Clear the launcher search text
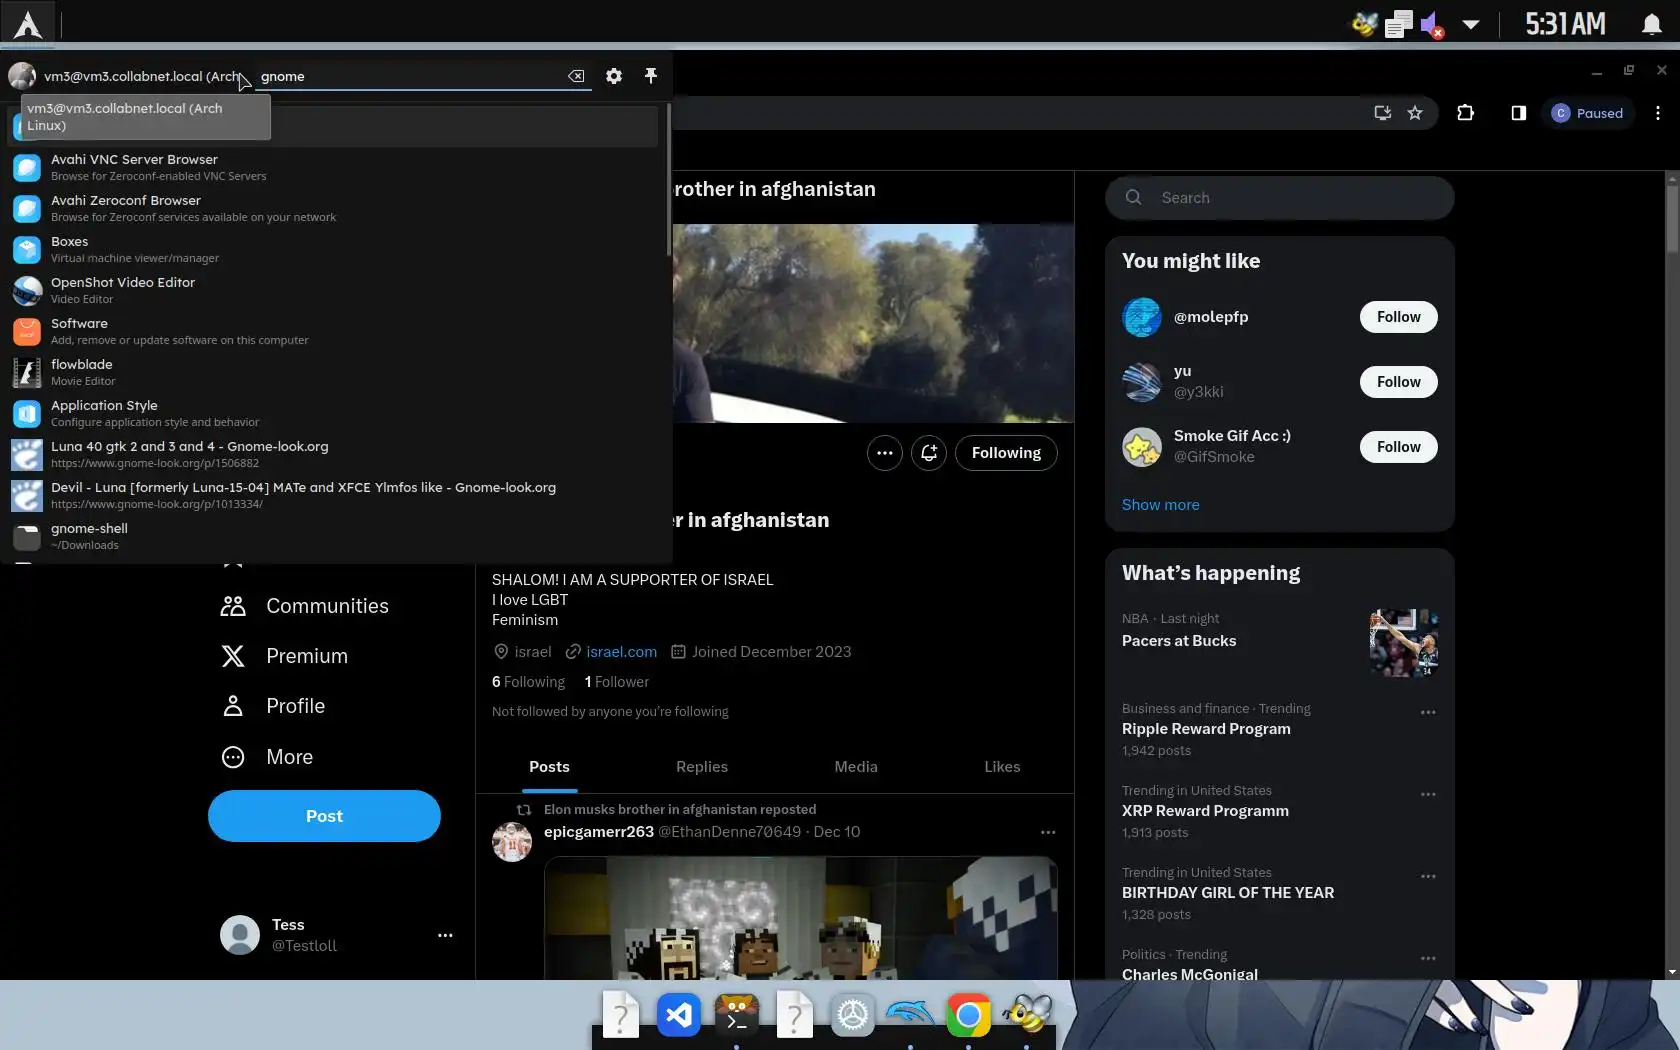Screen dimensions: 1680x1050 point(576,76)
